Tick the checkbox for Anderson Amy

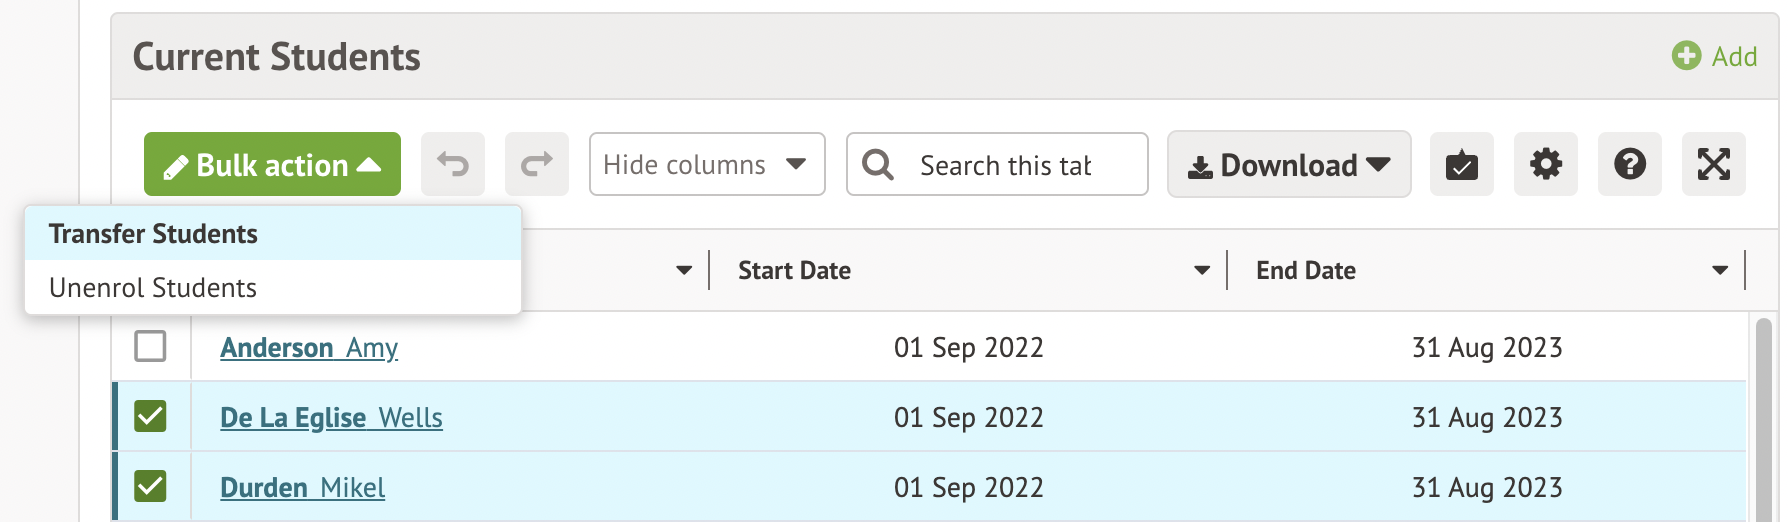point(150,347)
